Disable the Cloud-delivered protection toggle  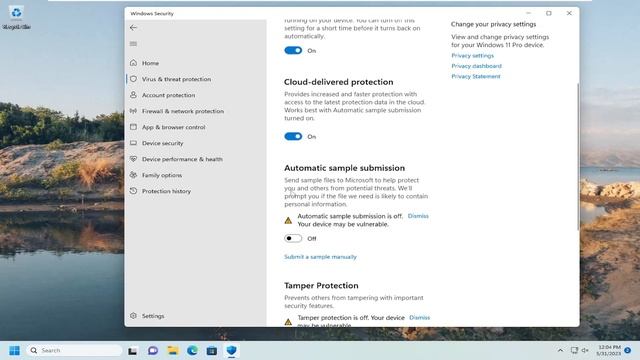click(x=293, y=136)
